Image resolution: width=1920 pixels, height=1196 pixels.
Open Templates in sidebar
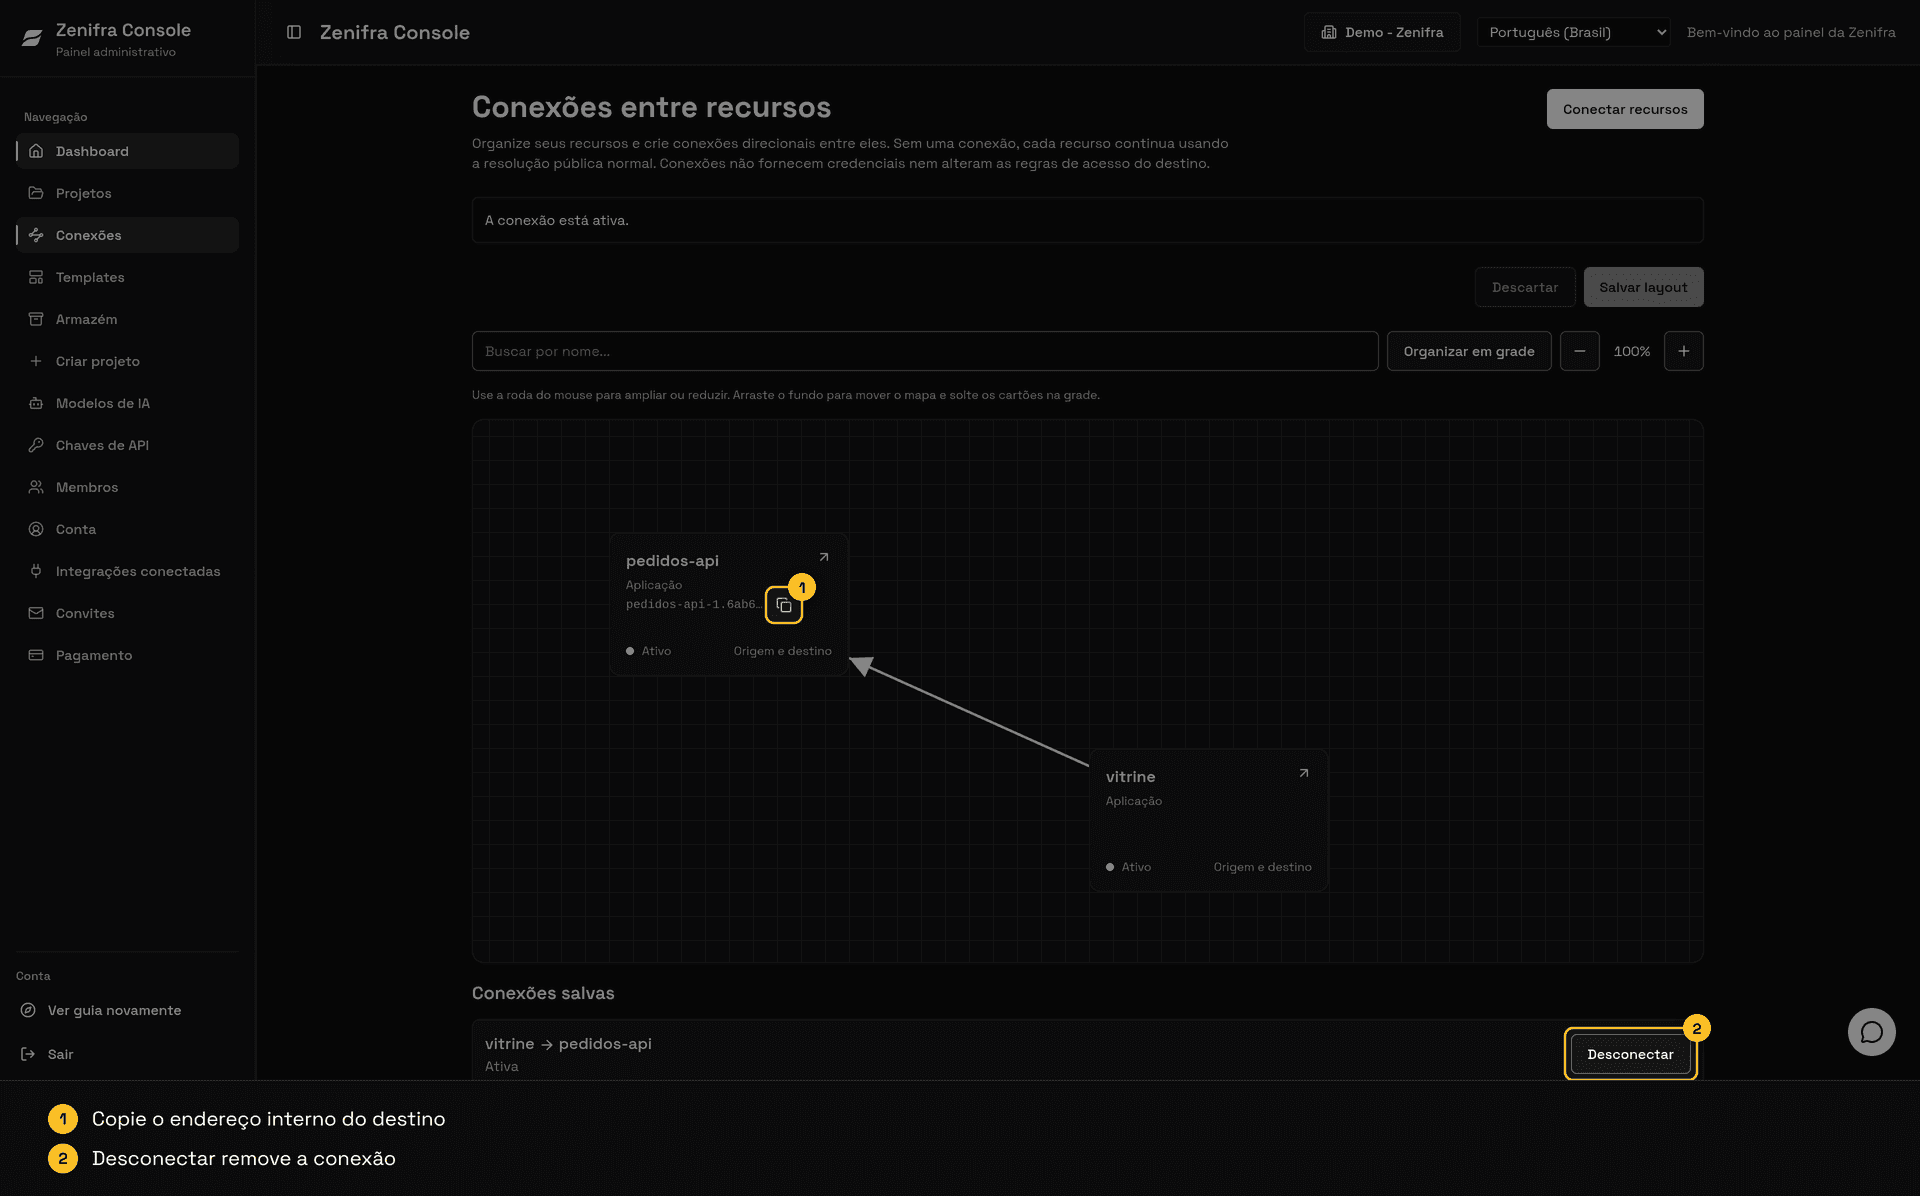coord(128,277)
